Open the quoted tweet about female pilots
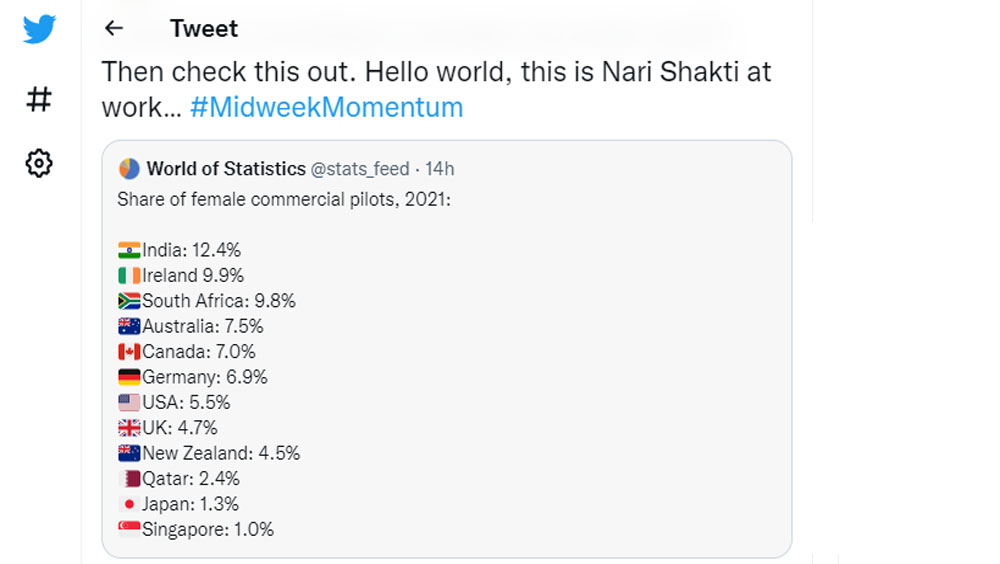The image size is (1000, 564). coord(446,349)
